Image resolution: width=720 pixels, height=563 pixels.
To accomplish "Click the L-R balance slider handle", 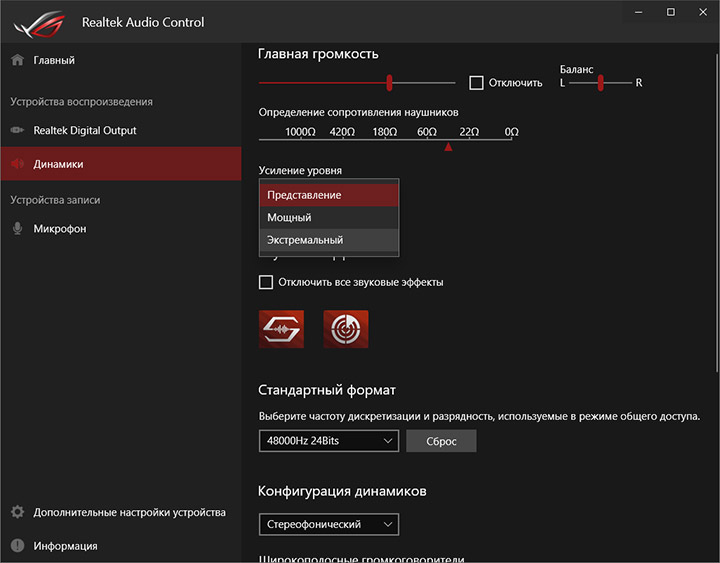I will pos(601,83).
